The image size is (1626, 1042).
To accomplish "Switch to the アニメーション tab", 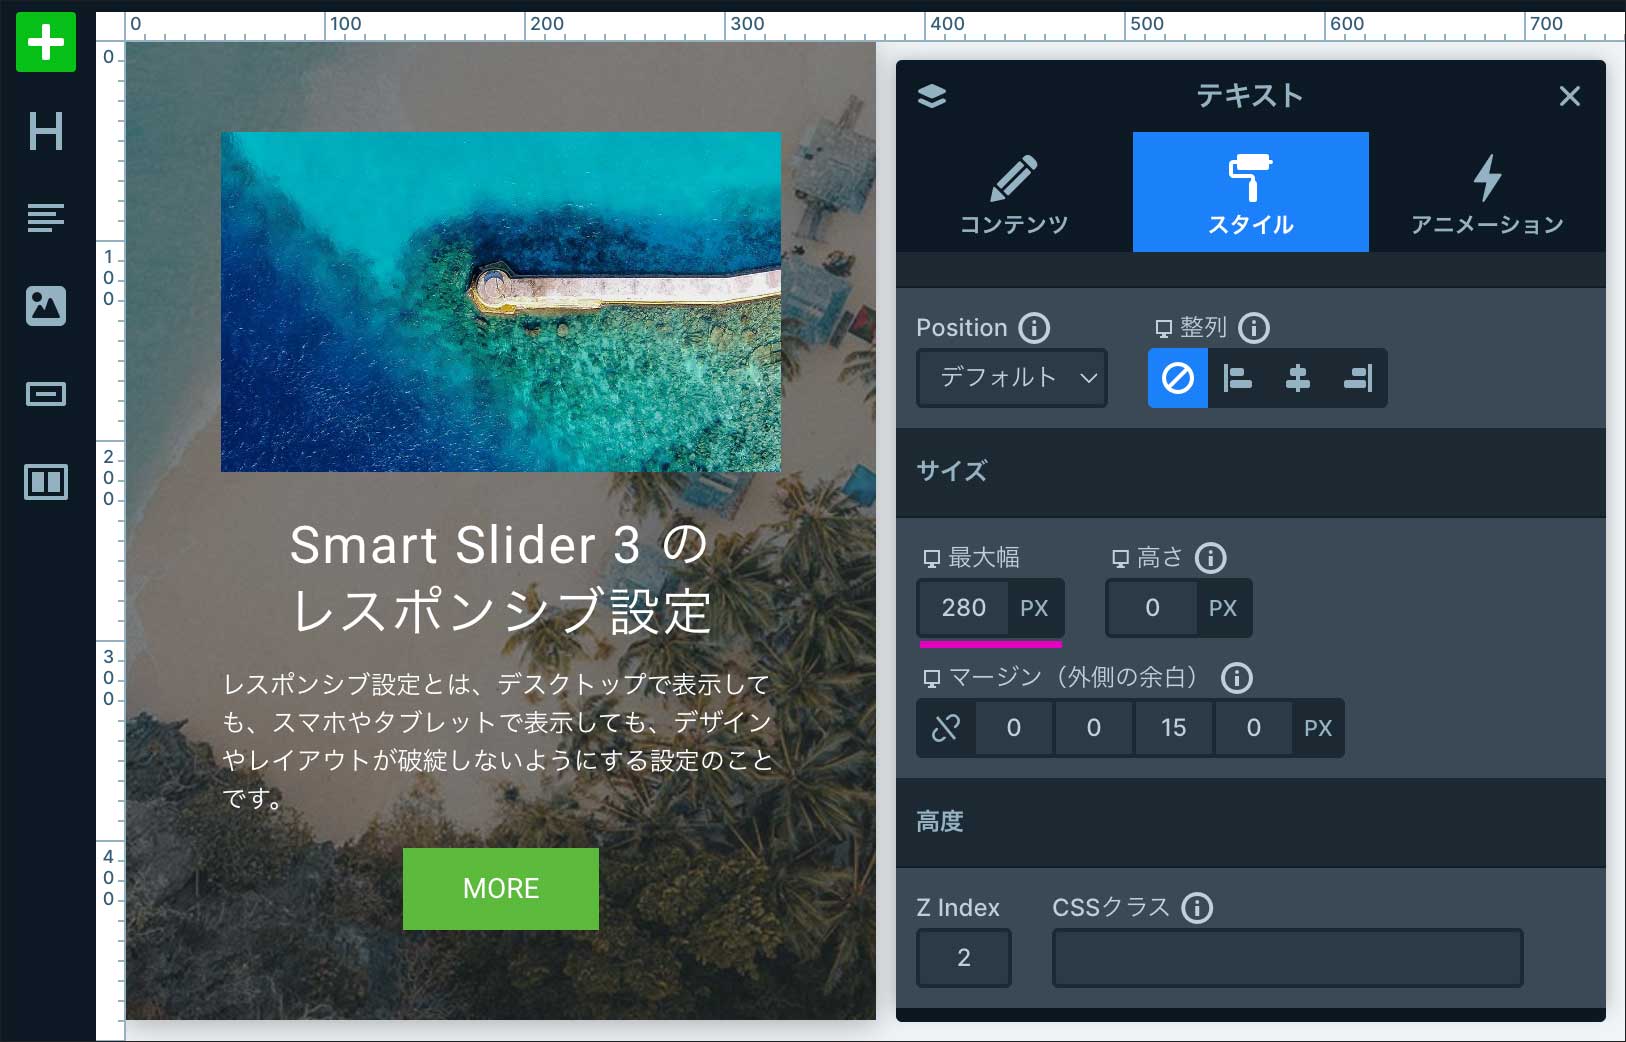I will (x=1487, y=193).
